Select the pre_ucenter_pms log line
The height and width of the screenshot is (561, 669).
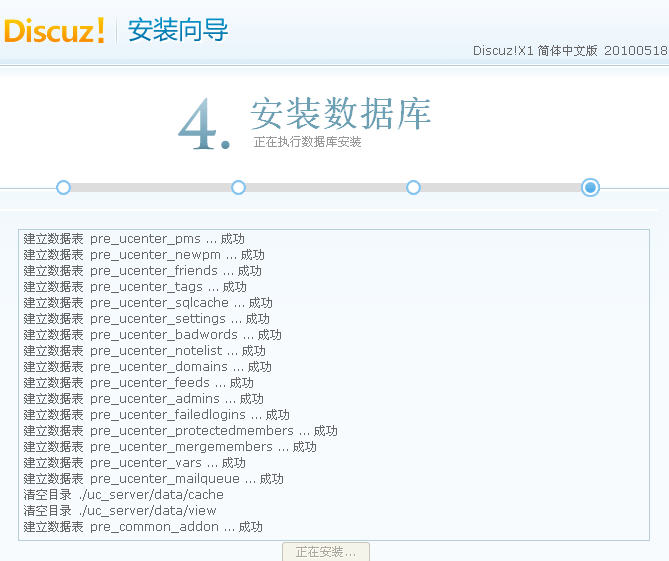pyautogui.click(x=134, y=239)
